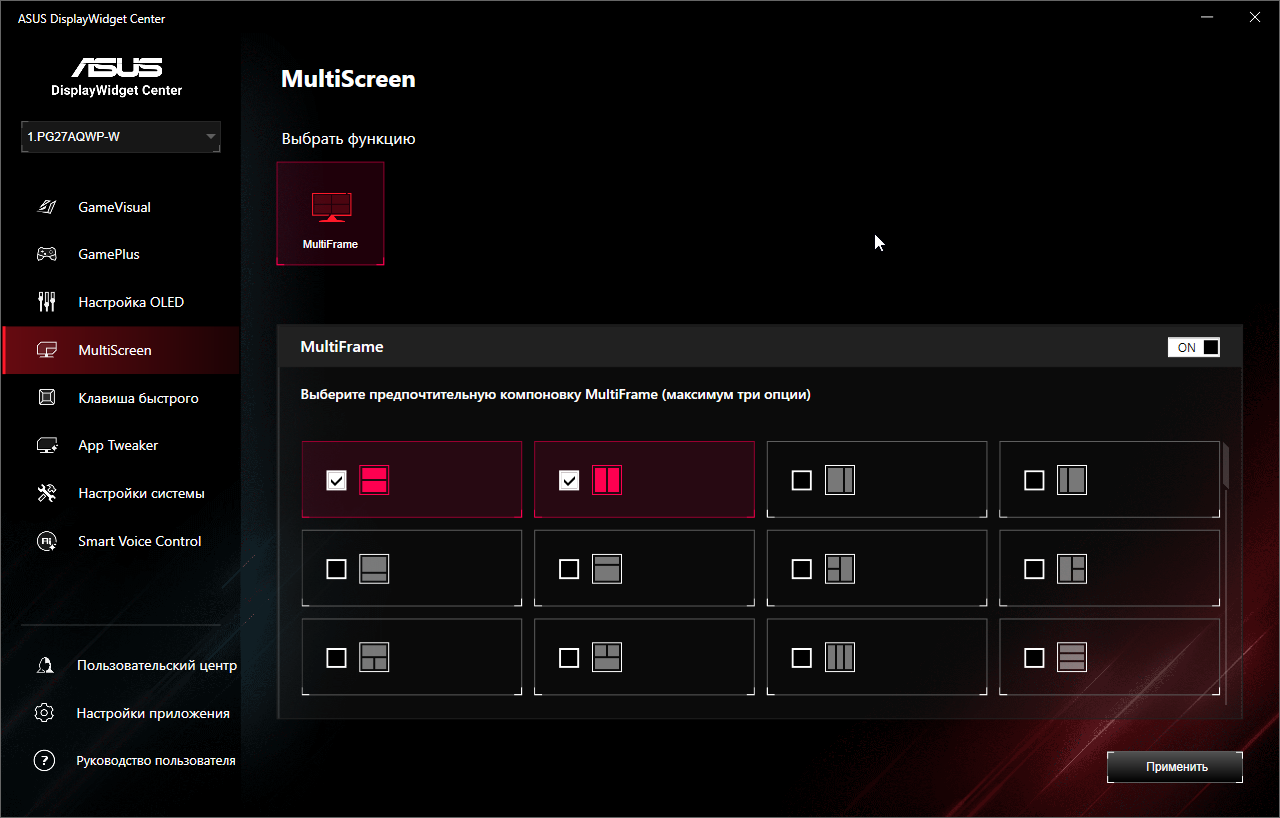Image resolution: width=1280 pixels, height=818 pixels.
Task: Click the wide-left, narrow-right column layout icon
Action: [840, 480]
